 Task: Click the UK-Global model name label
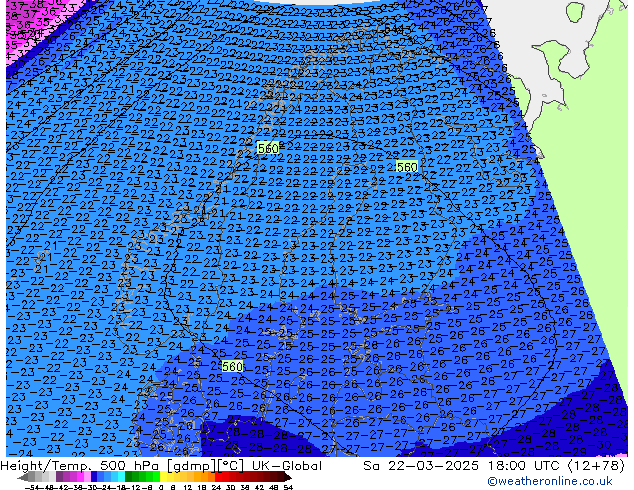click(x=287, y=465)
